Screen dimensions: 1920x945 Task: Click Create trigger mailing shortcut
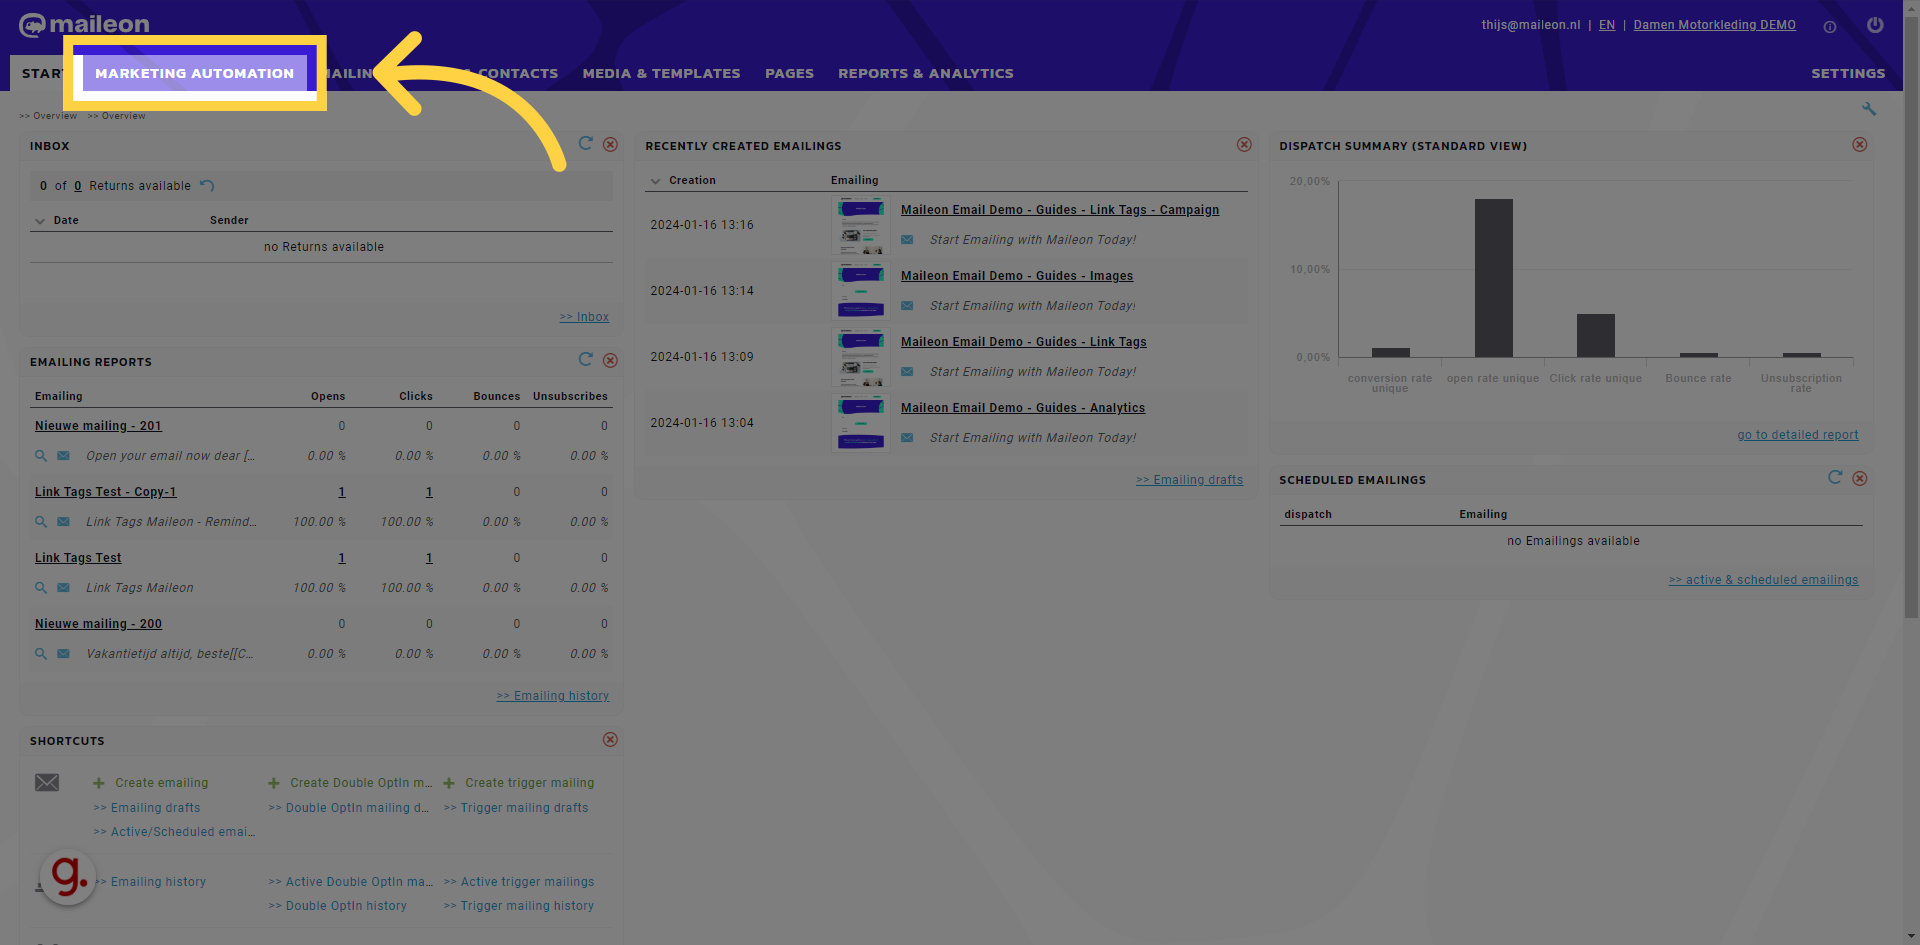(530, 783)
